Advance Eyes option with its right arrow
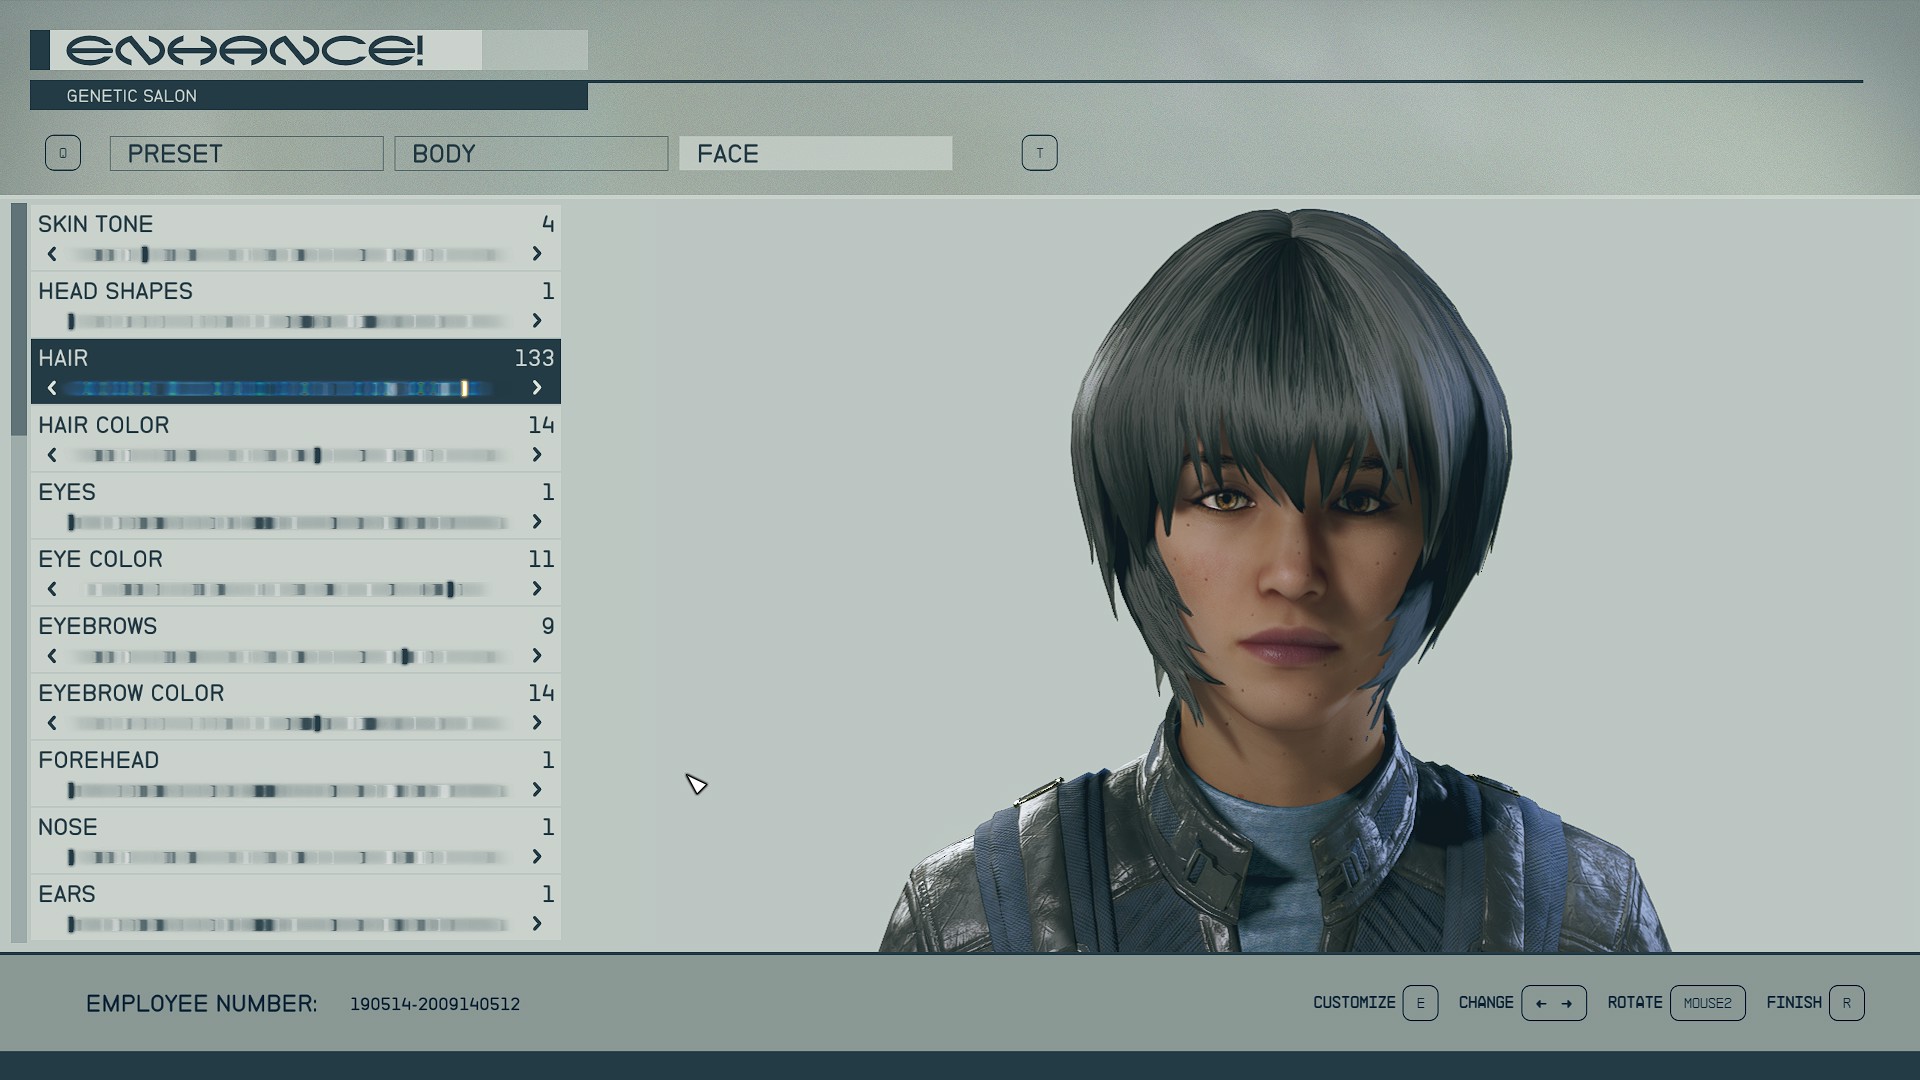This screenshot has height=1080, width=1920. (537, 522)
